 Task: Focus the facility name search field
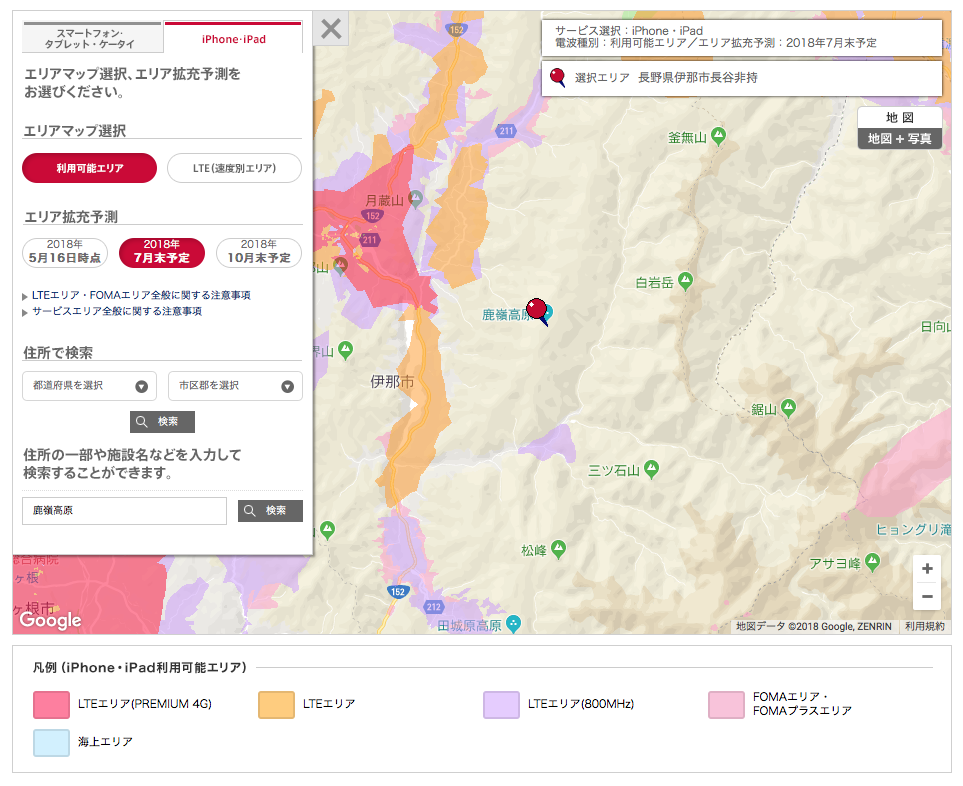click(x=125, y=511)
